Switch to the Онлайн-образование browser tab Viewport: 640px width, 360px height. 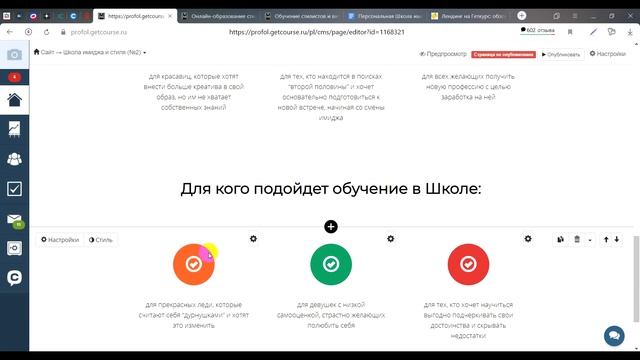click(x=219, y=16)
